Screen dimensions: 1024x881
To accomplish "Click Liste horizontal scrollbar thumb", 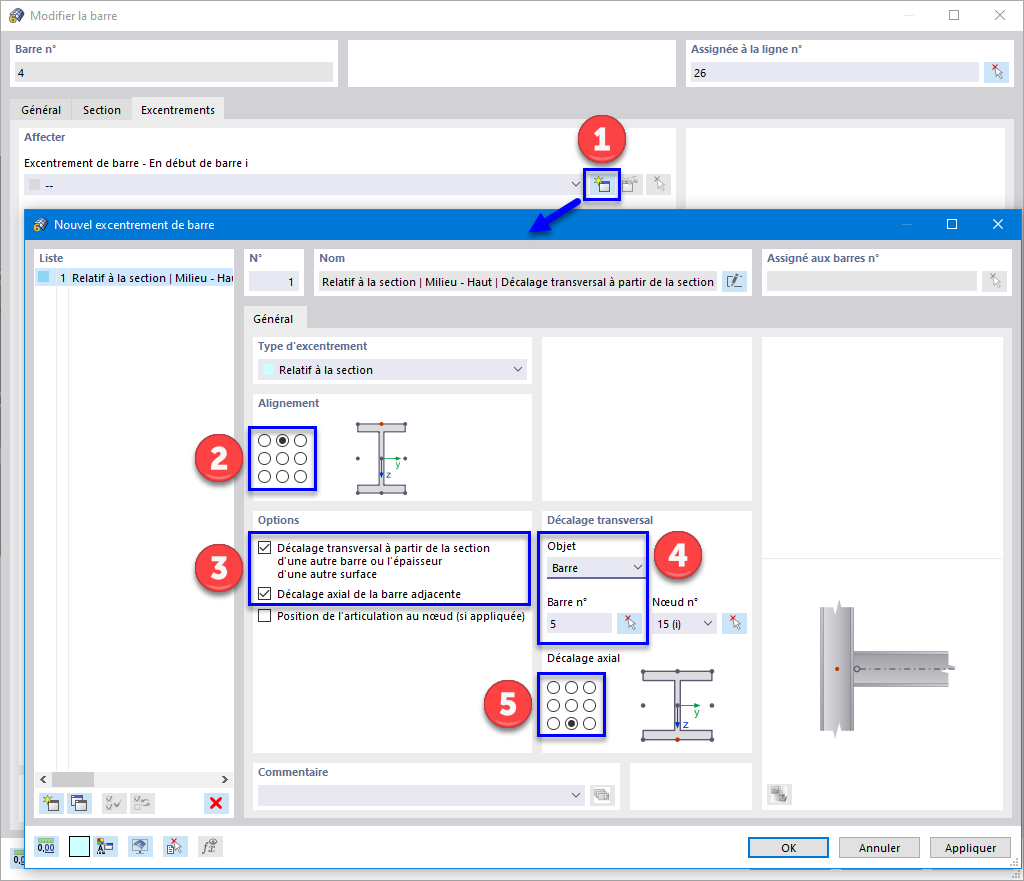I will point(73,779).
